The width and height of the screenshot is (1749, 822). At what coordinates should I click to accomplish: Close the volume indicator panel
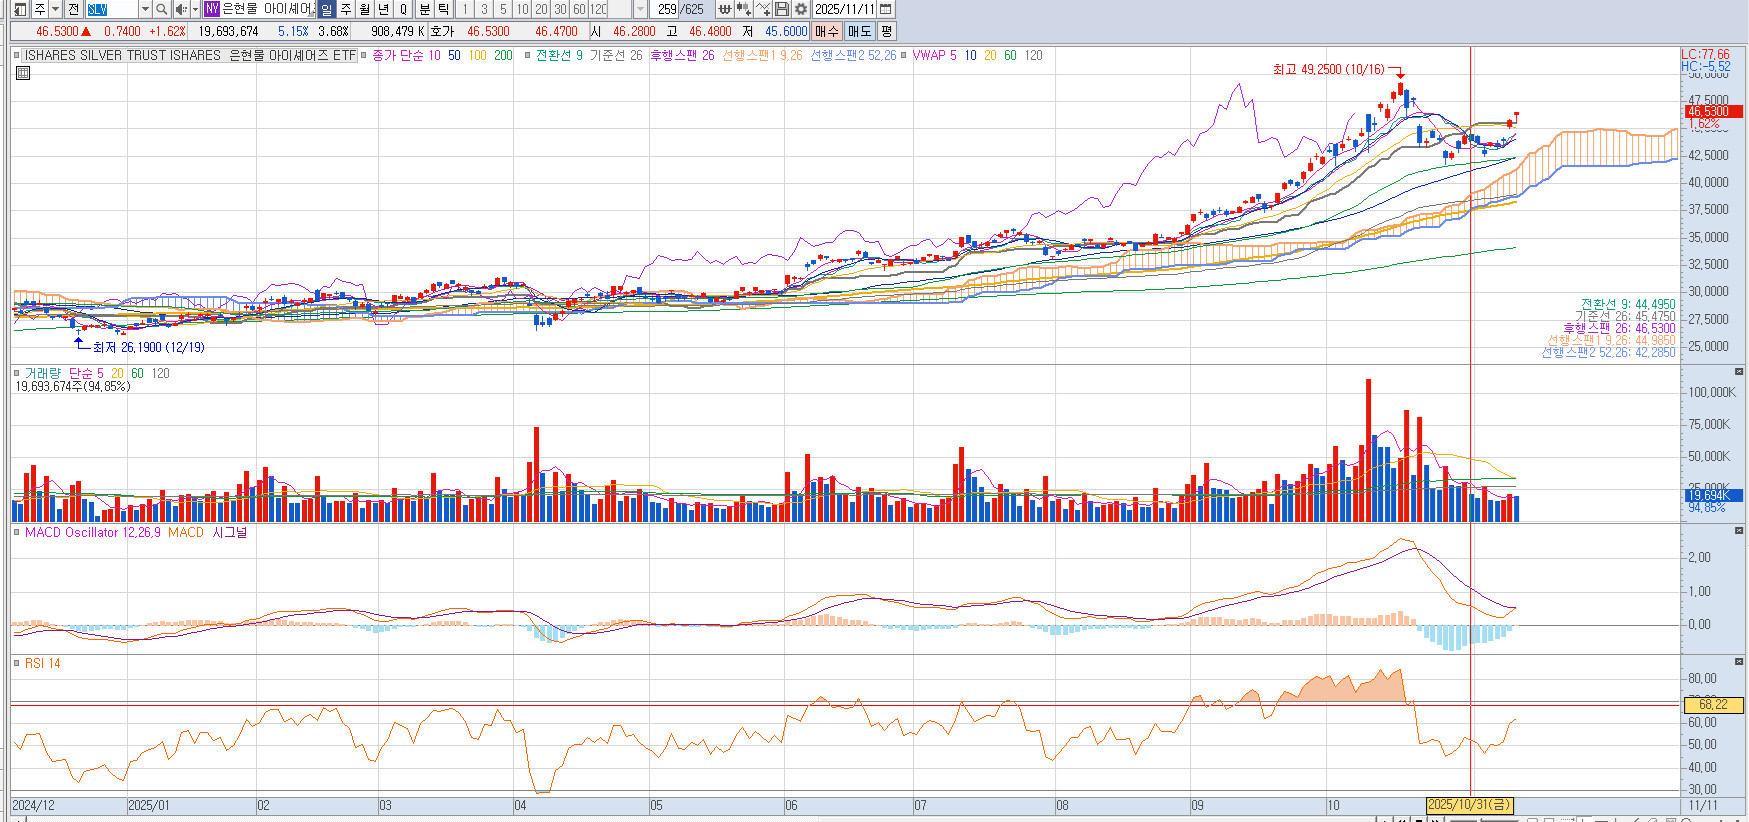1739,372
